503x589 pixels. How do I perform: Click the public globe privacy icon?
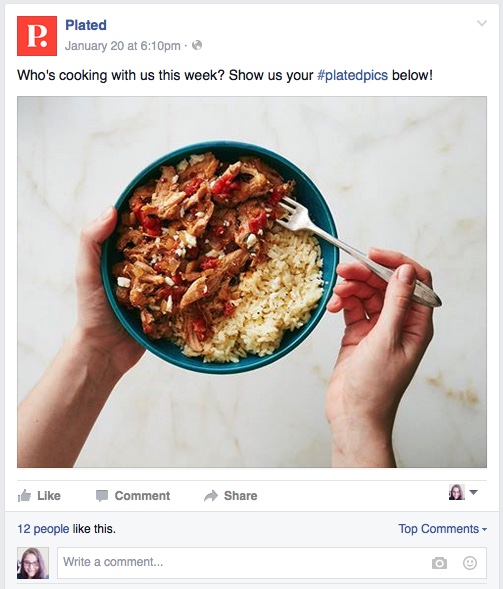click(197, 45)
